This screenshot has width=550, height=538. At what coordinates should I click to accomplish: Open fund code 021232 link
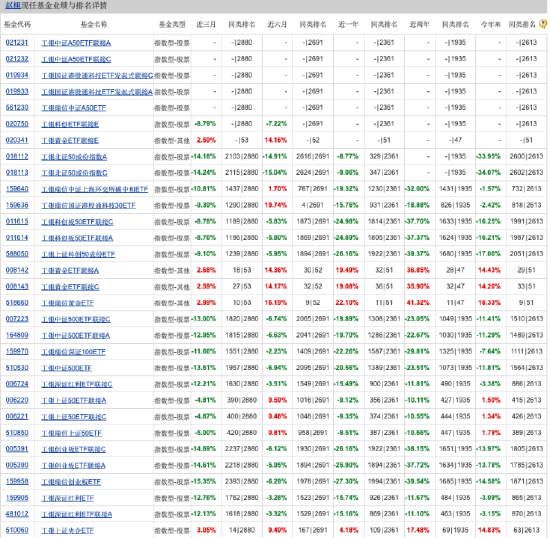[x=17, y=59]
